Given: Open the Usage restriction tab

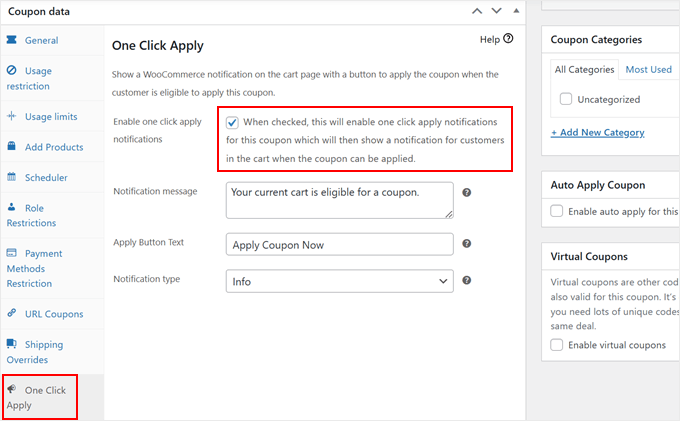Looking at the screenshot, I should tap(52, 78).
